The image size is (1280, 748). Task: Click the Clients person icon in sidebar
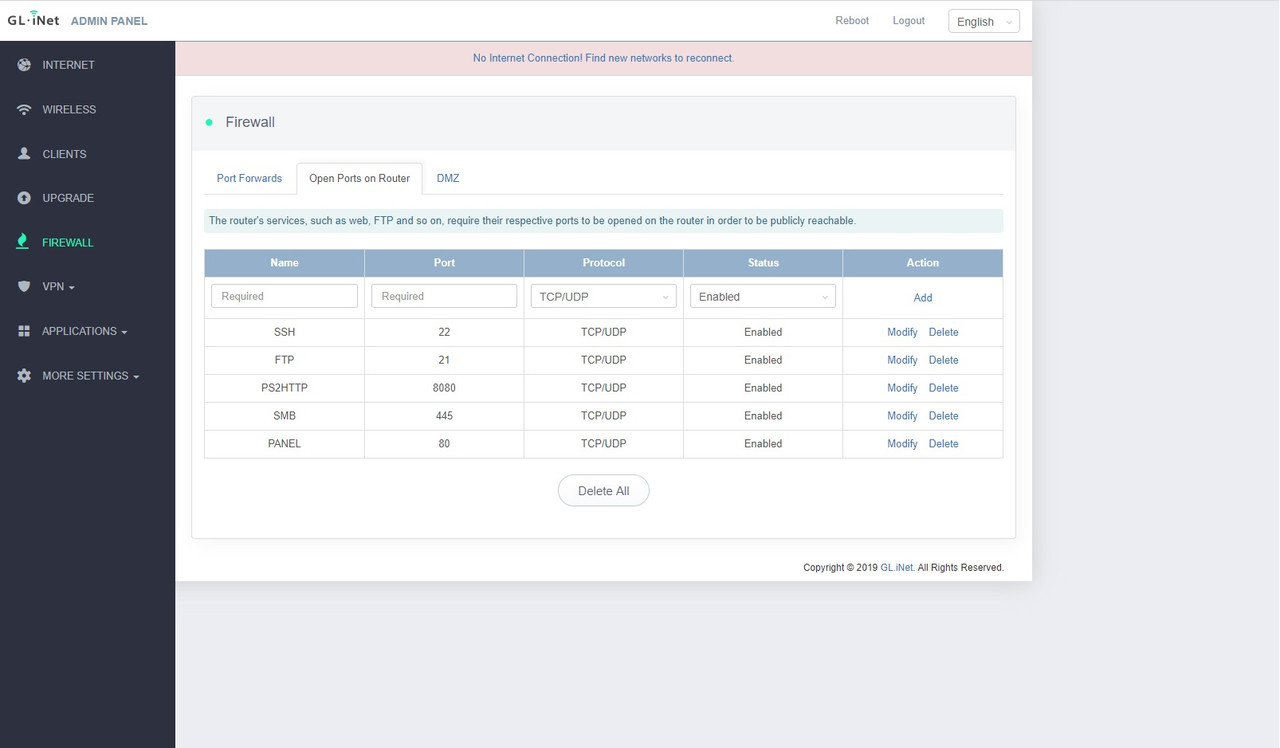24,154
